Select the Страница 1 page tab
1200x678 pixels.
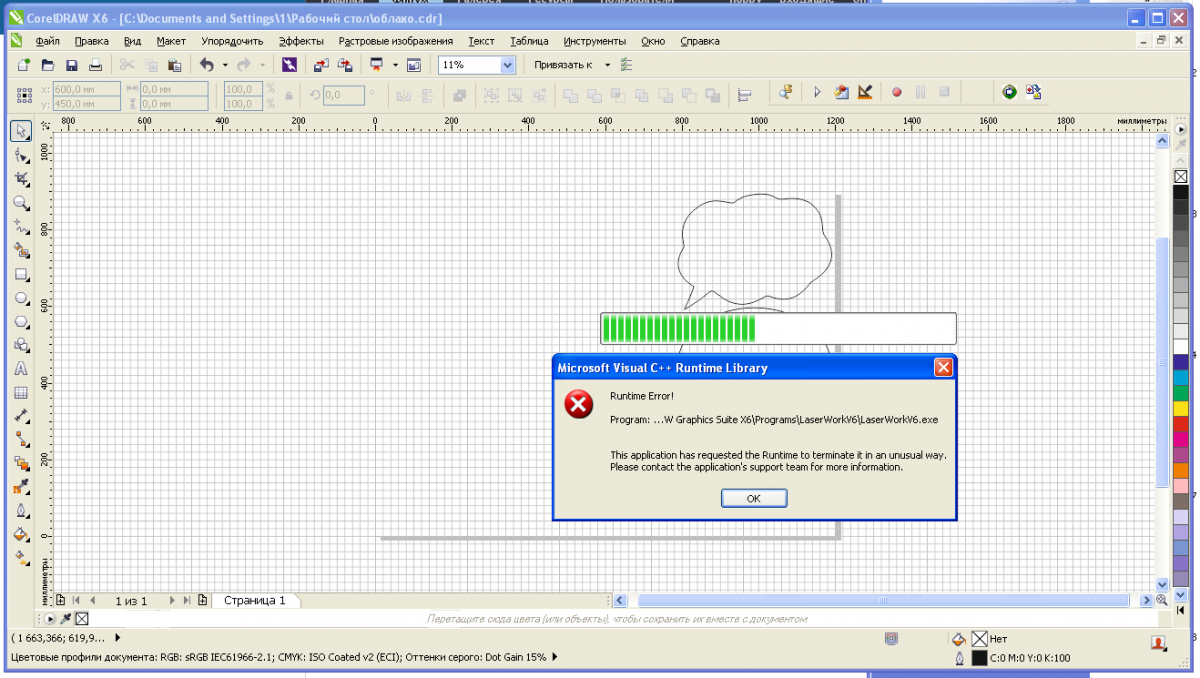point(254,600)
